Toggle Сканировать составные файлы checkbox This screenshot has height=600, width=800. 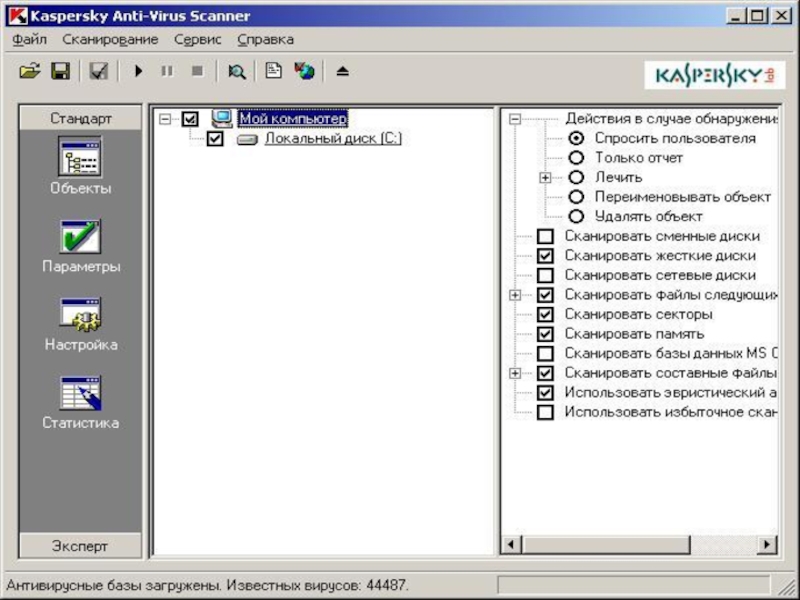(545, 373)
